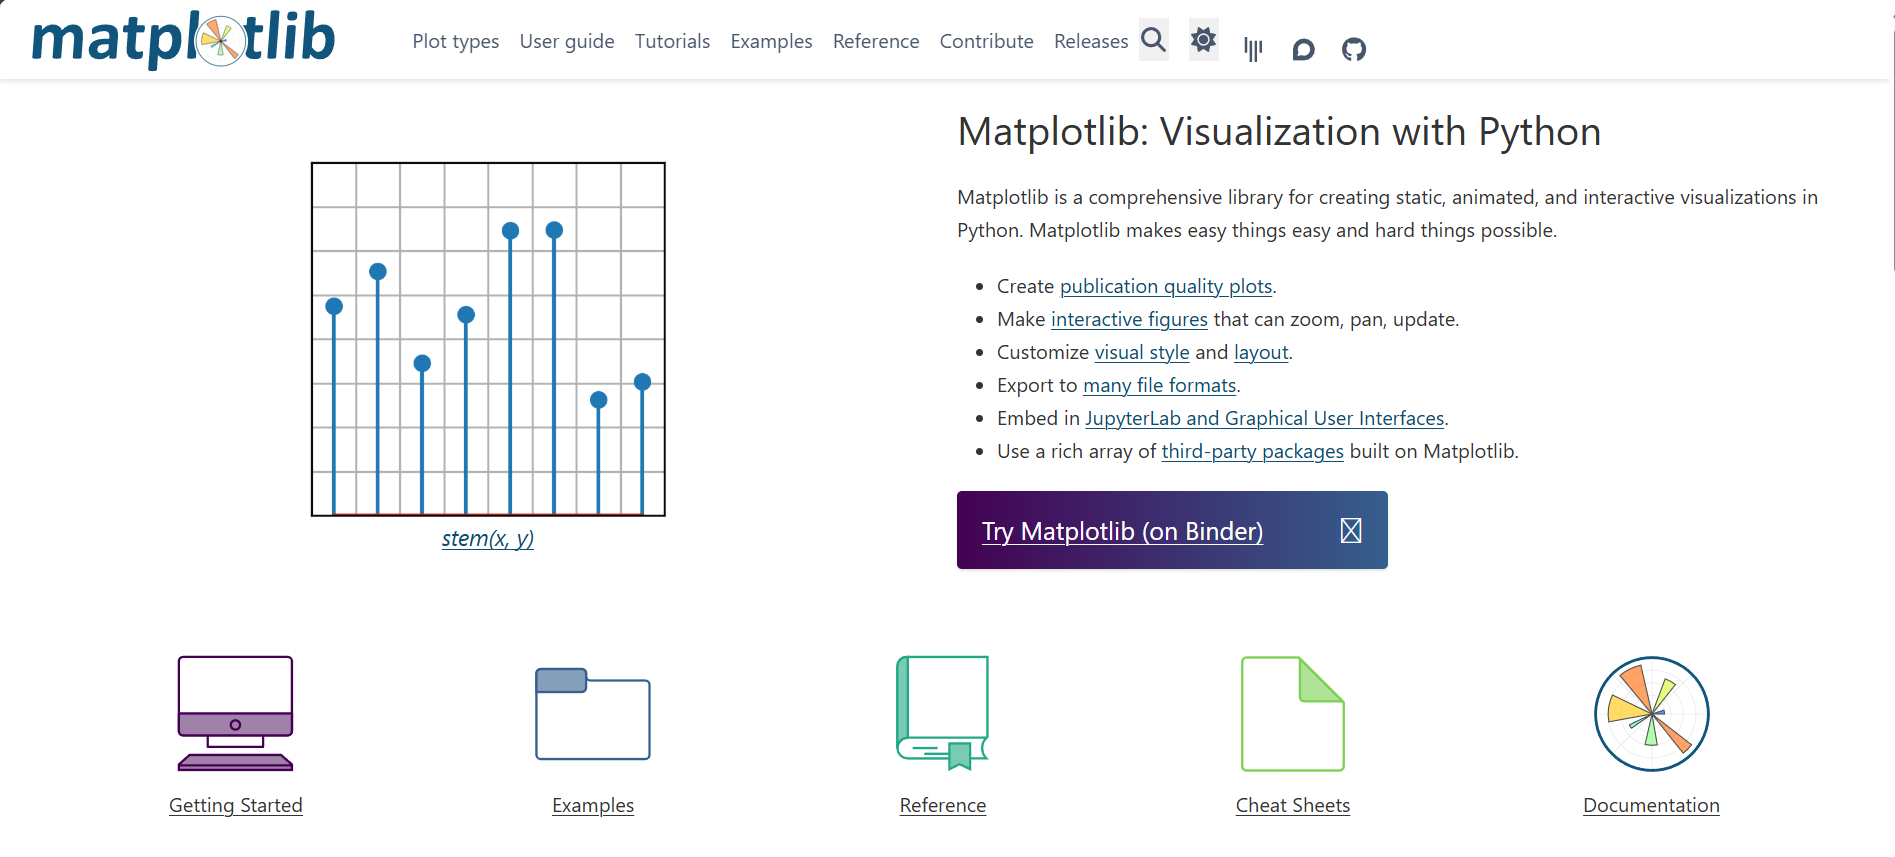Screen dimensions: 1895x857
Task: Click the stem(x, y) caption link
Action: pyautogui.click(x=488, y=538)
